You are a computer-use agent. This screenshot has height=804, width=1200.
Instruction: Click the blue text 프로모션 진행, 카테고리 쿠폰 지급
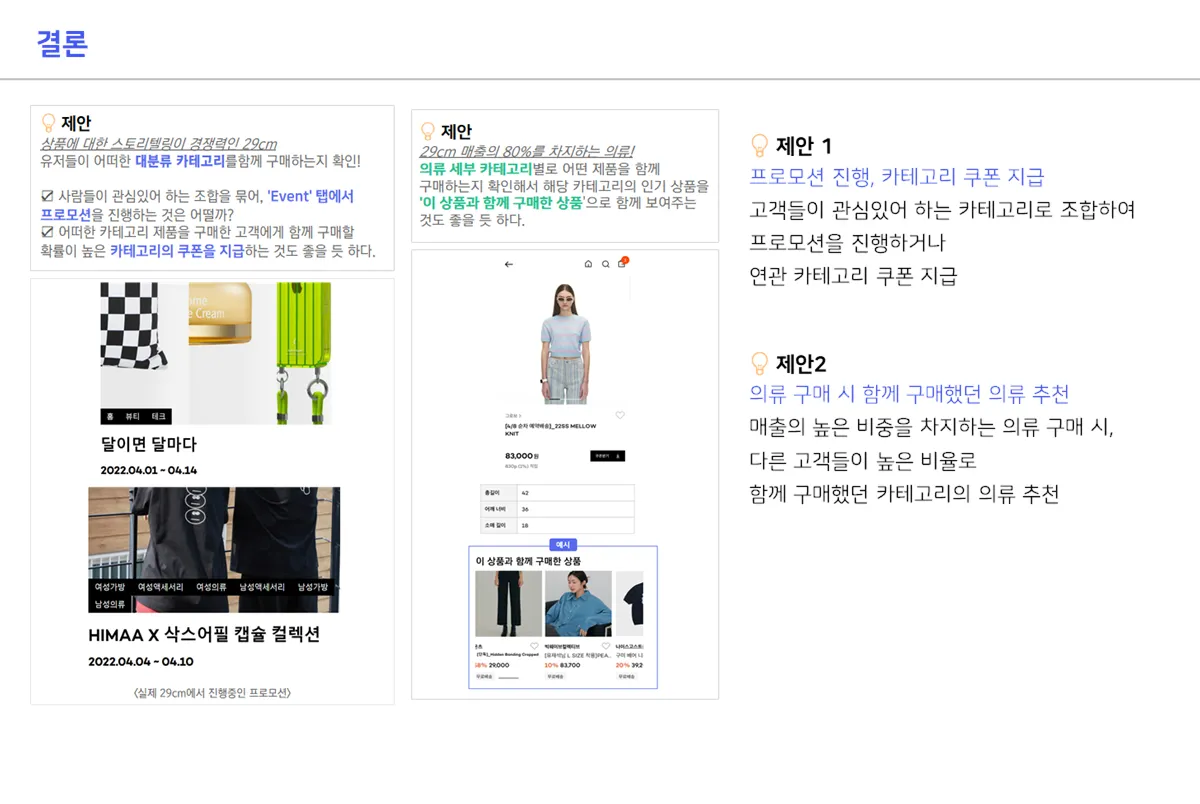[x=897, y=177]
